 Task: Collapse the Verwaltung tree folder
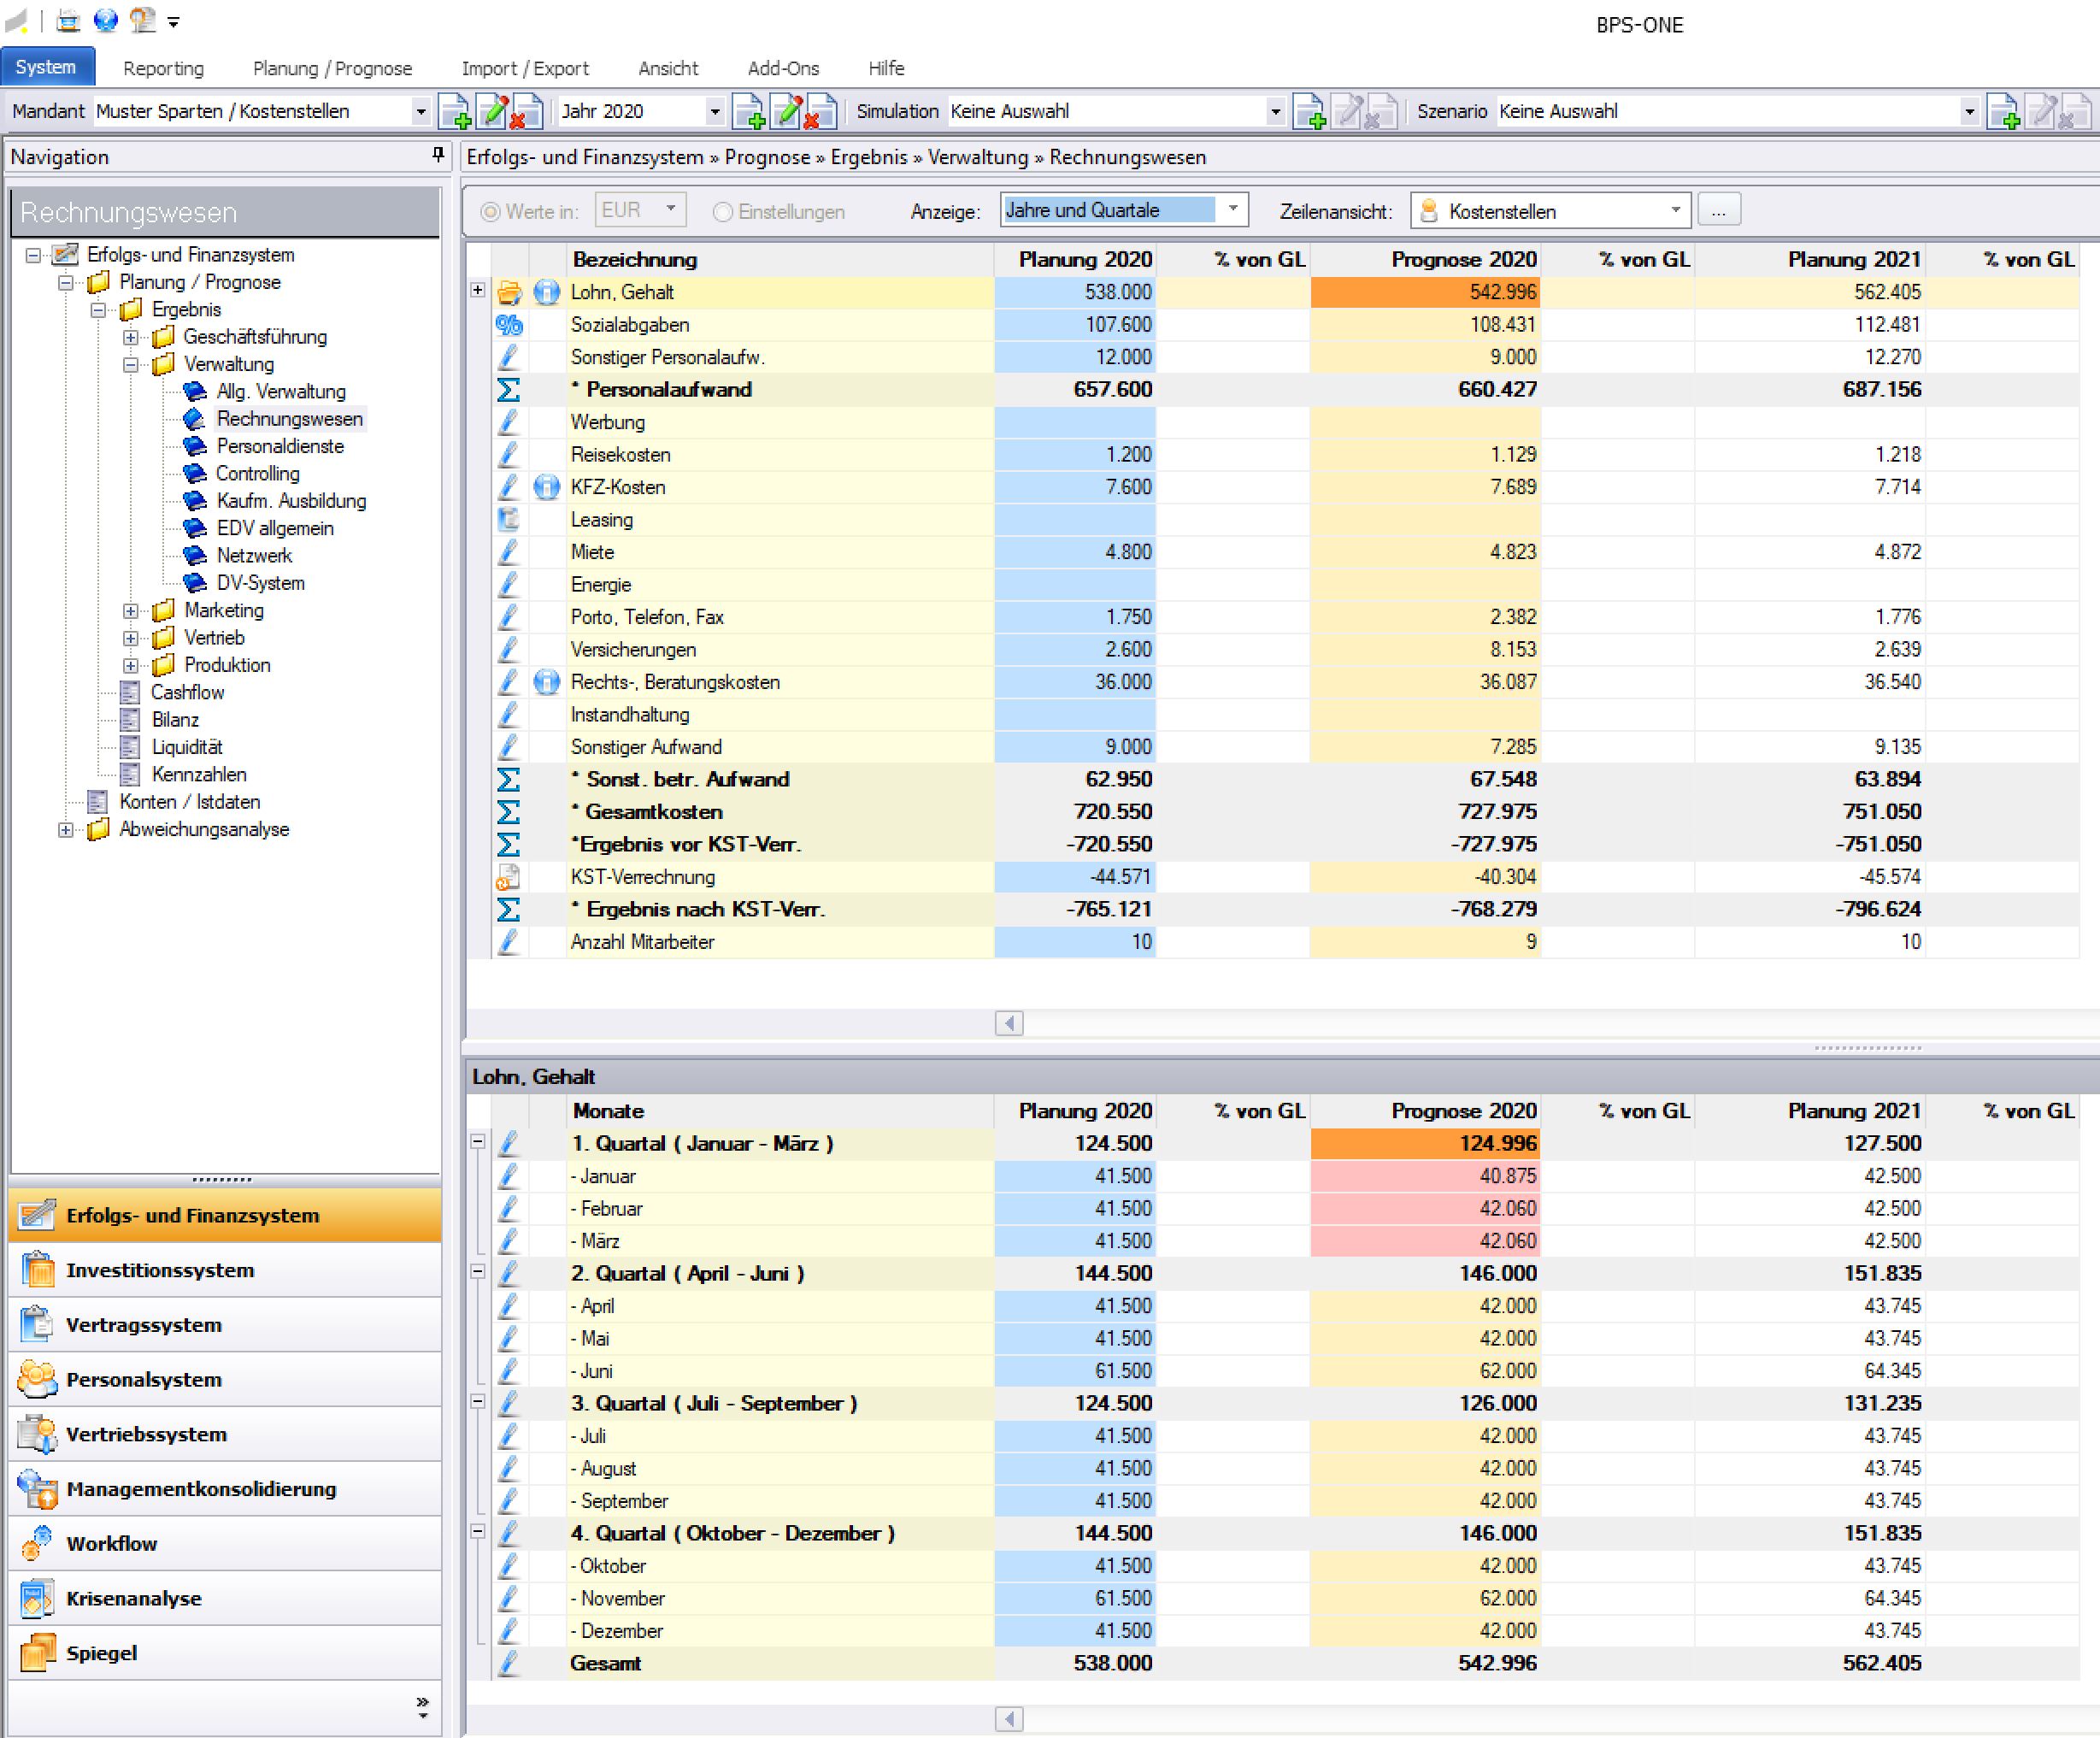tap(130, 365)
